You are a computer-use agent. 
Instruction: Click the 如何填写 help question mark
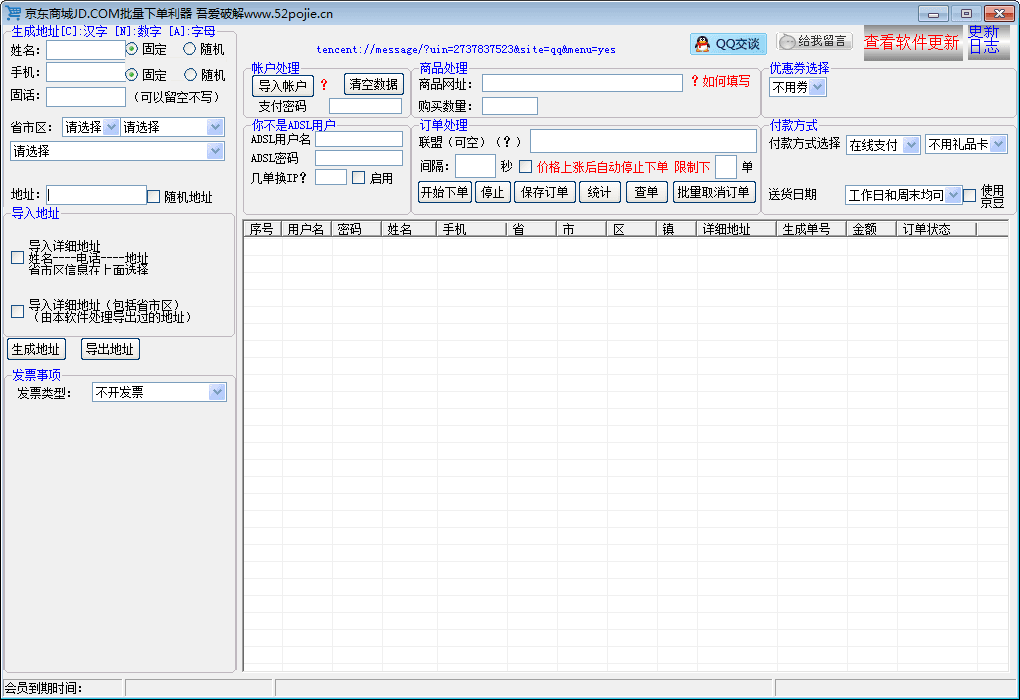click(x=695, y=82)
